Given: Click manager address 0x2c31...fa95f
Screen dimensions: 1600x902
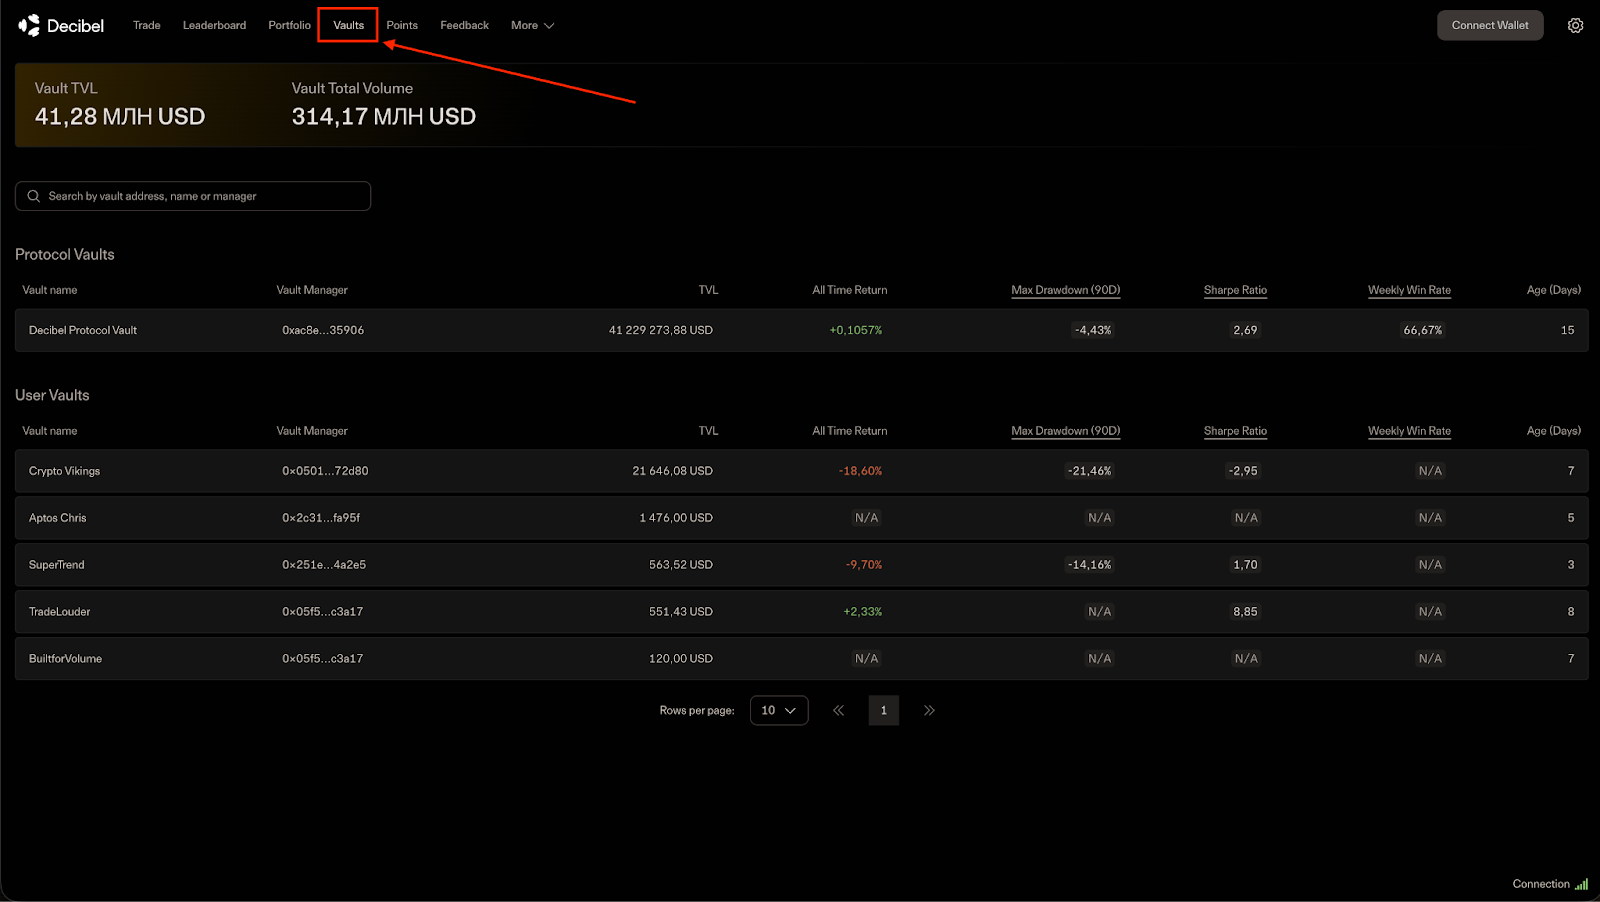Looking at the screenshot, I should tap(321, 518).
